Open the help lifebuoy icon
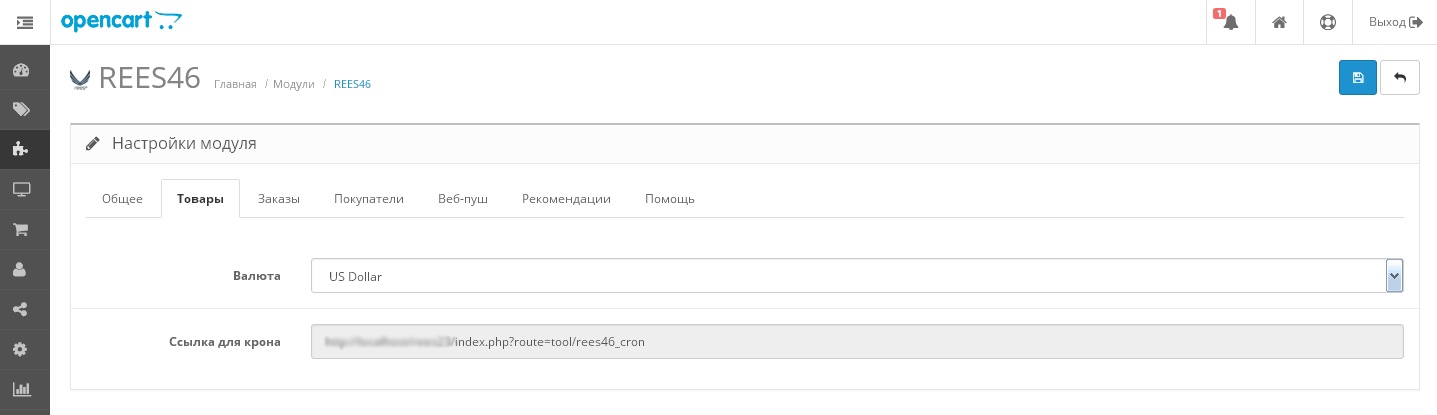Viewport: 1437px width, 415px height. pos(1328,22)
